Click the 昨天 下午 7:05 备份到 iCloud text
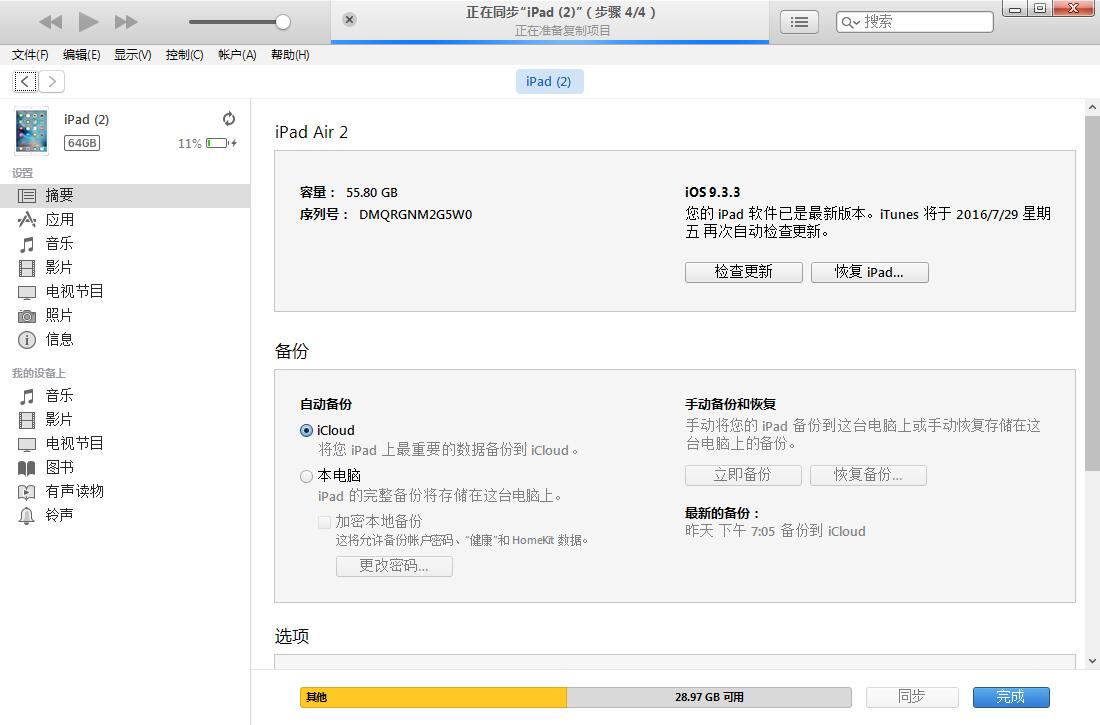The image size is (1100, 725). (775, 531)
